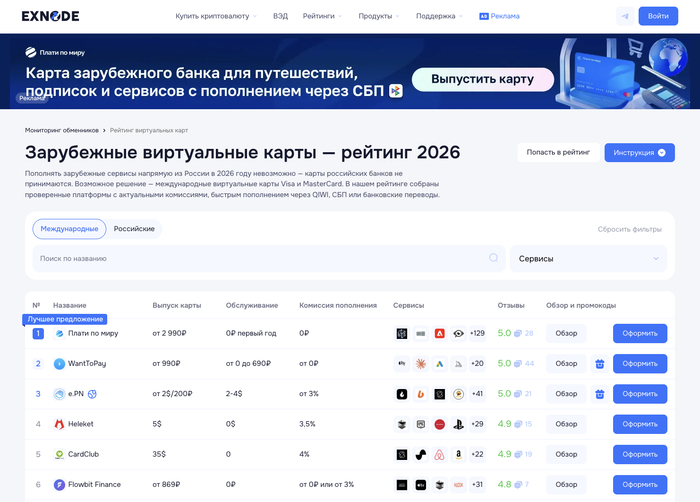Click the globe badge next to e.PN
This screenshot has height=502, width=700.
(92, 394)
